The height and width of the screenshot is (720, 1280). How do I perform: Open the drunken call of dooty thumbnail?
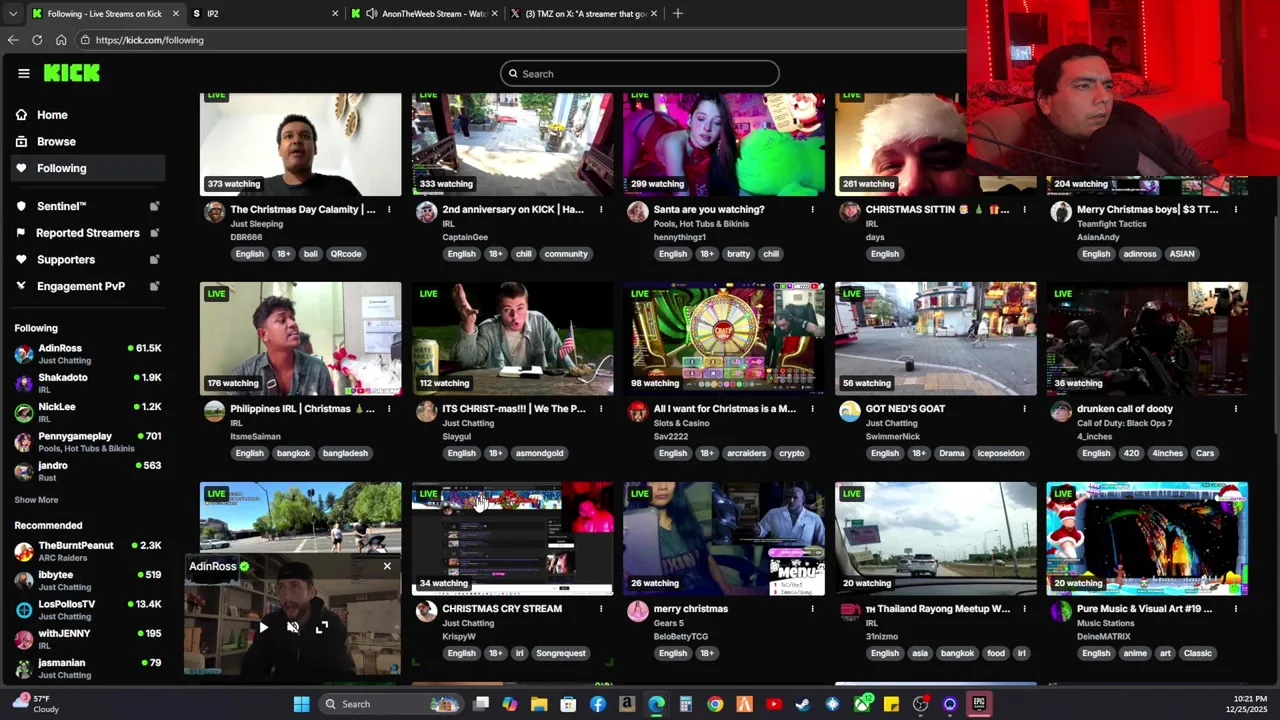coord(1147,339)
